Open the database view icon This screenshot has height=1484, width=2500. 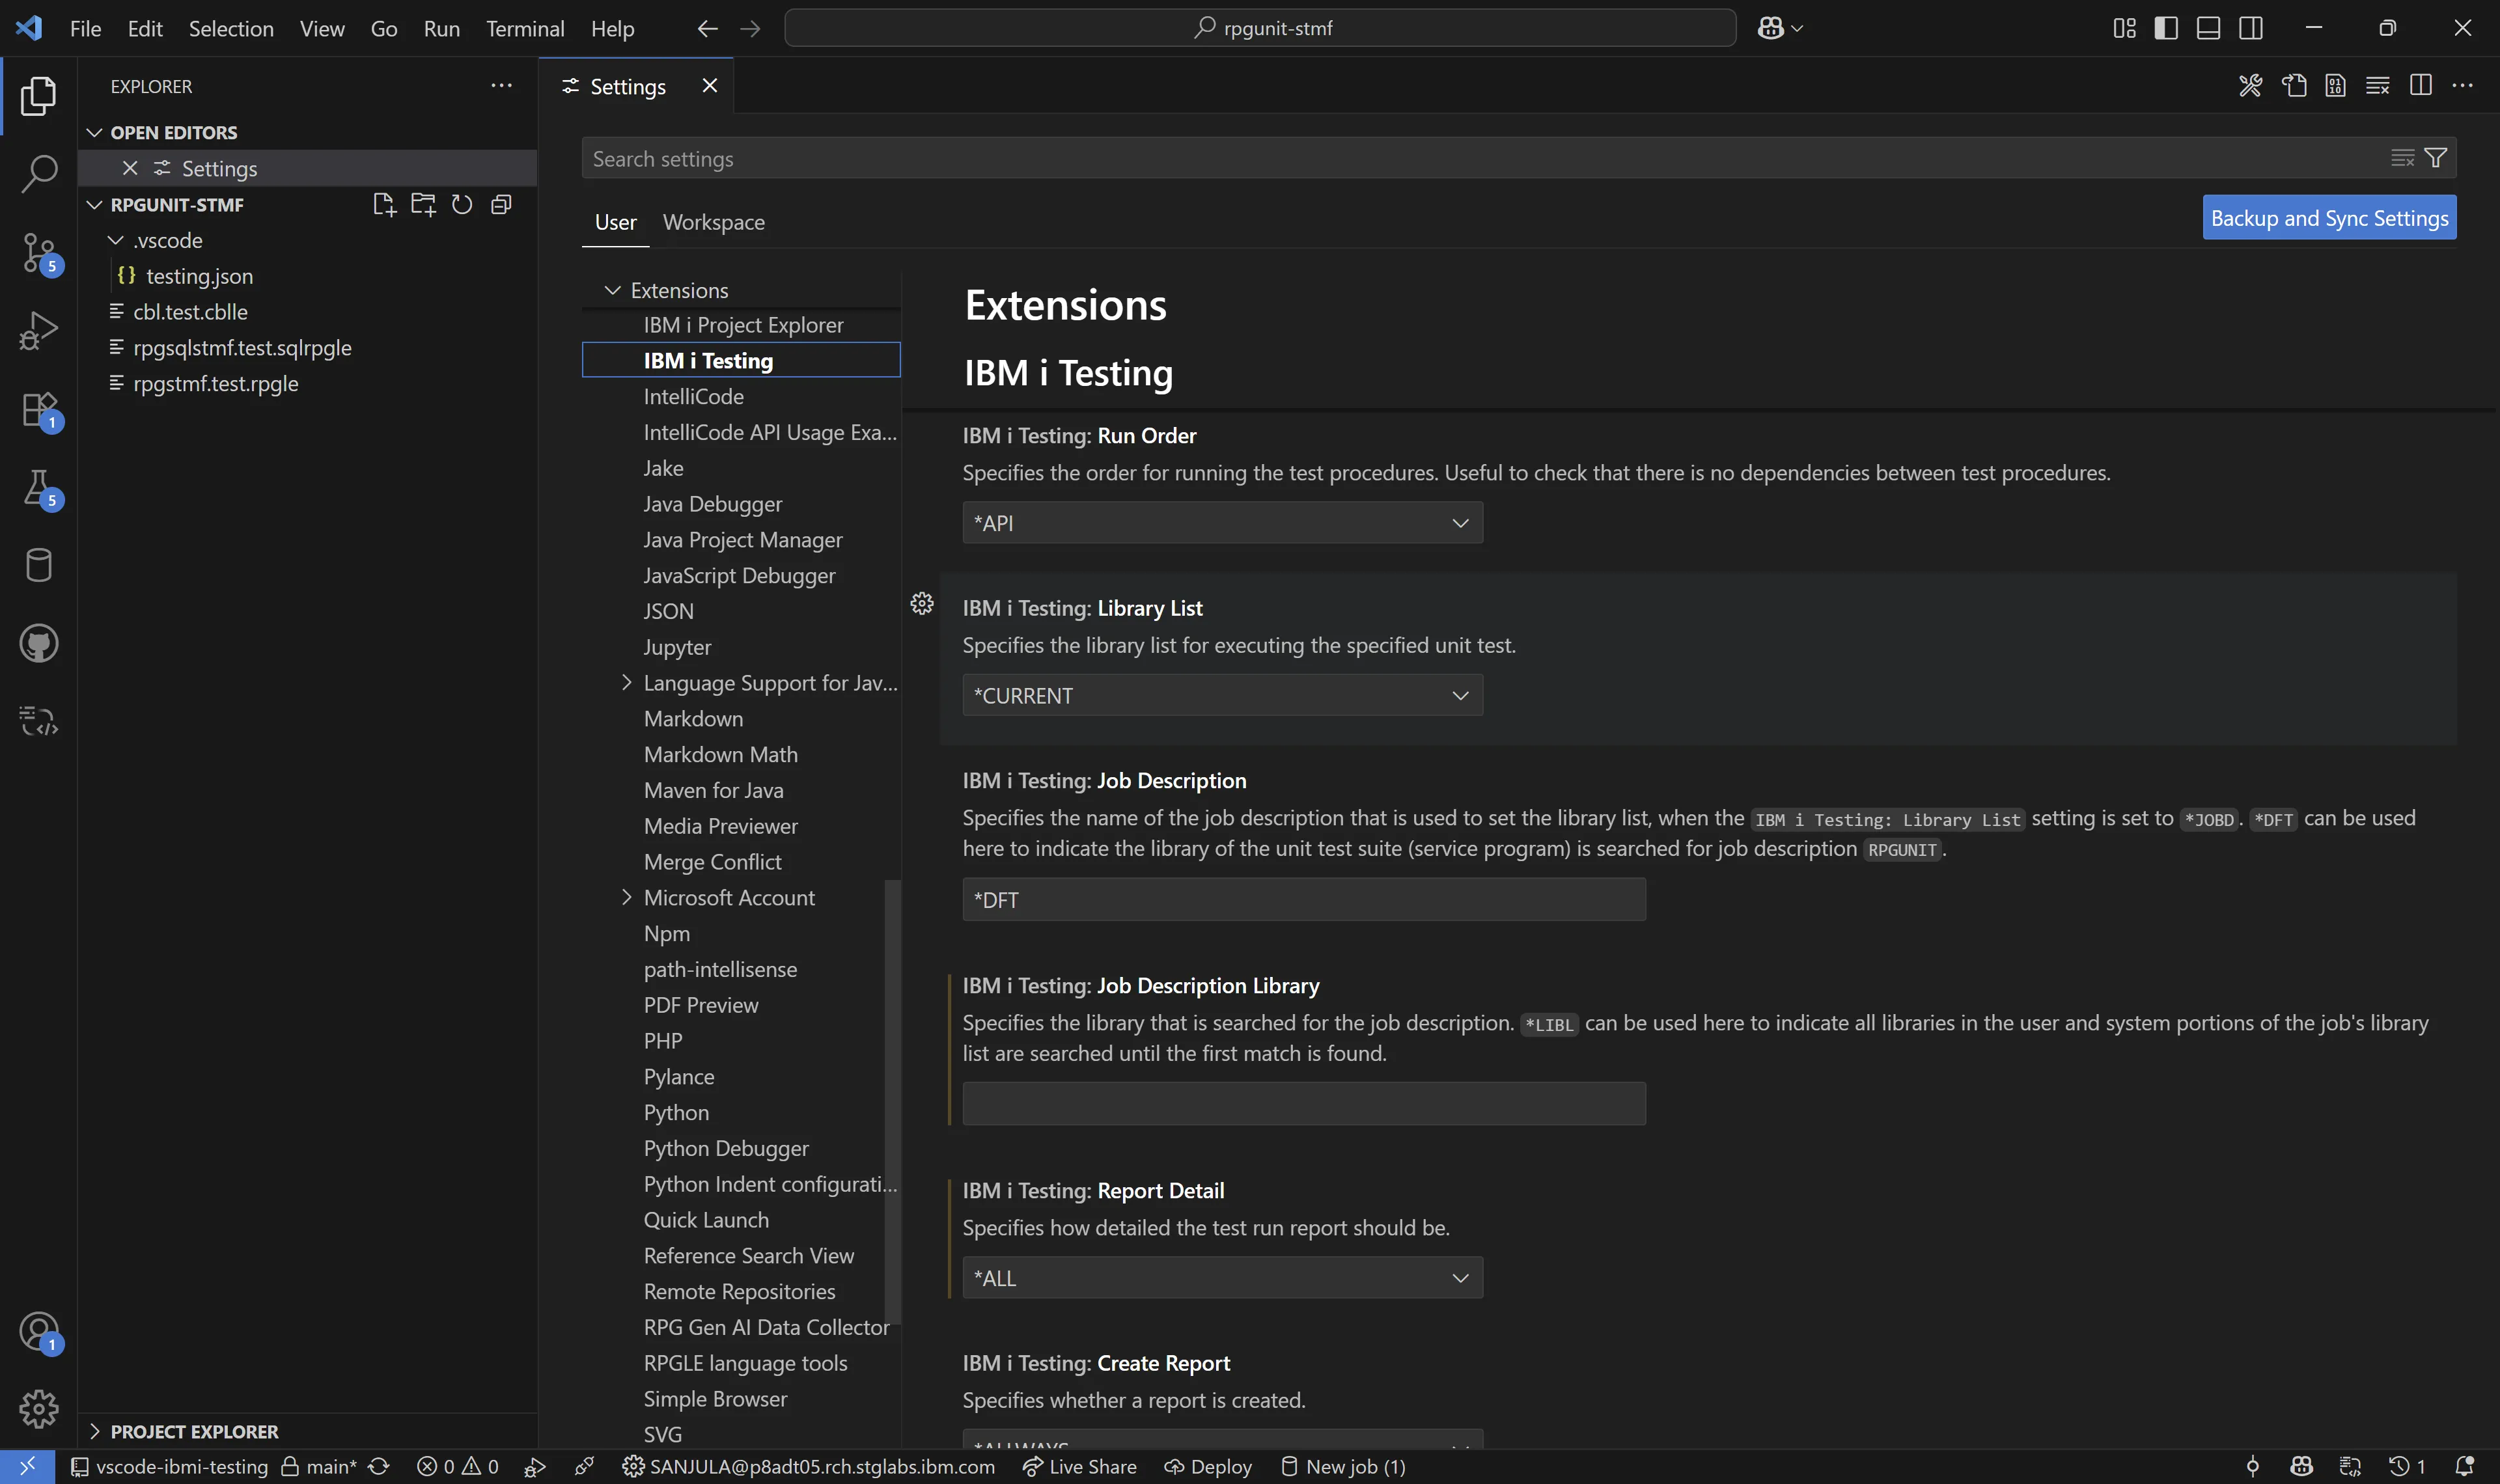click(x=38, y=565)
